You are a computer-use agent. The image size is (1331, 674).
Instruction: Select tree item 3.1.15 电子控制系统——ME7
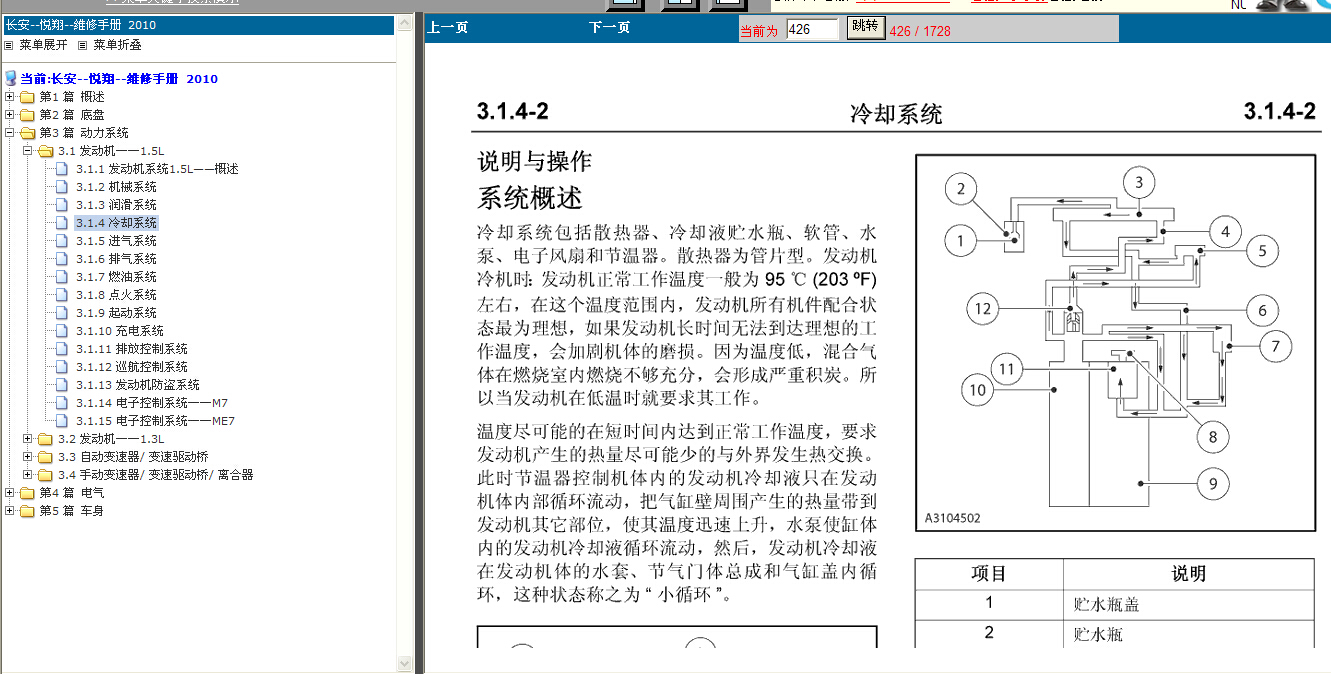tap(156, 421)
